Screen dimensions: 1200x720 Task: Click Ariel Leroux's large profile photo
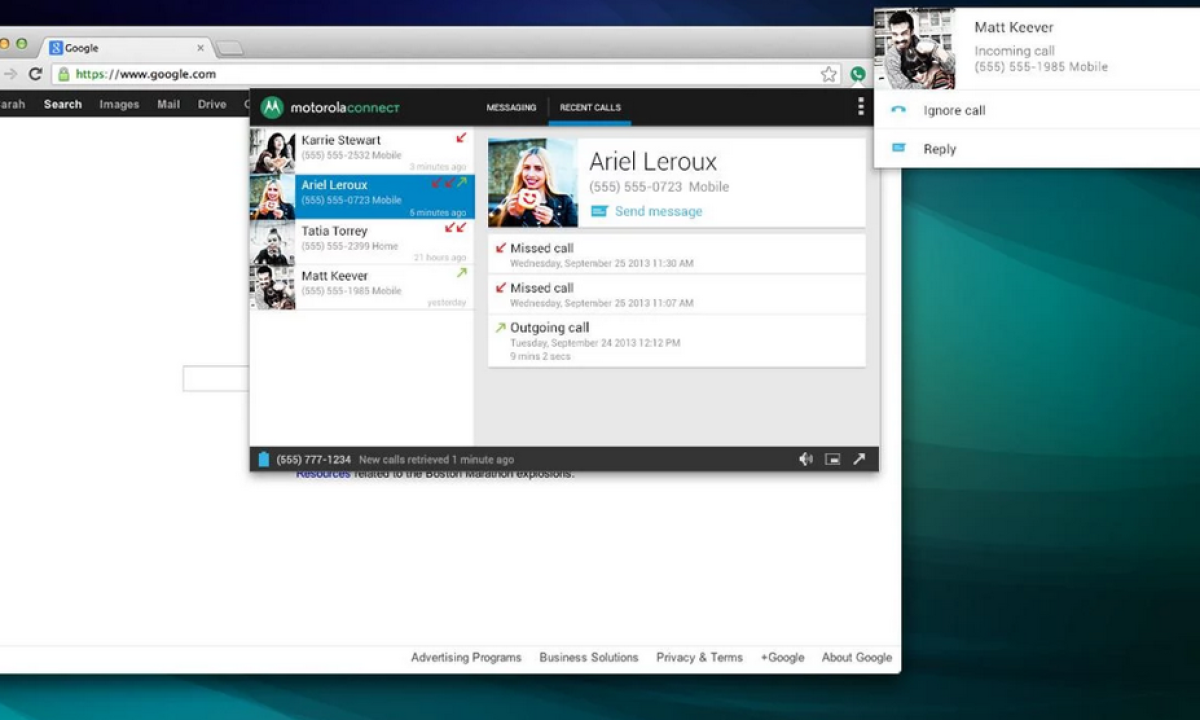pyautogui.click(x=532, y=183)
